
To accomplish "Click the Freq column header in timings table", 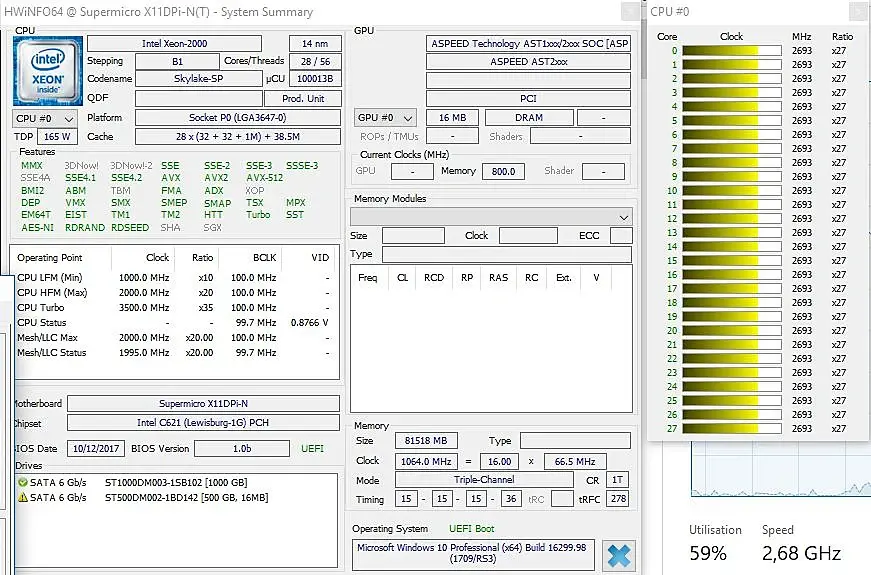I will [x=368, y=278].
